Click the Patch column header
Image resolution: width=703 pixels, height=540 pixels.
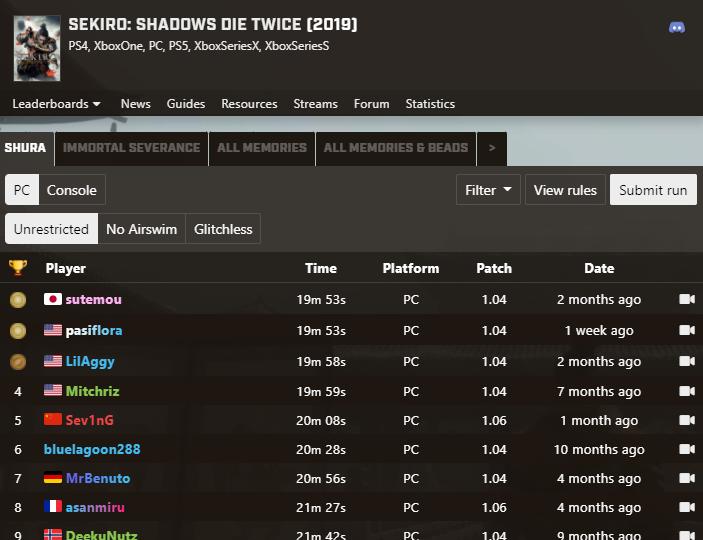tap(494, 268)
